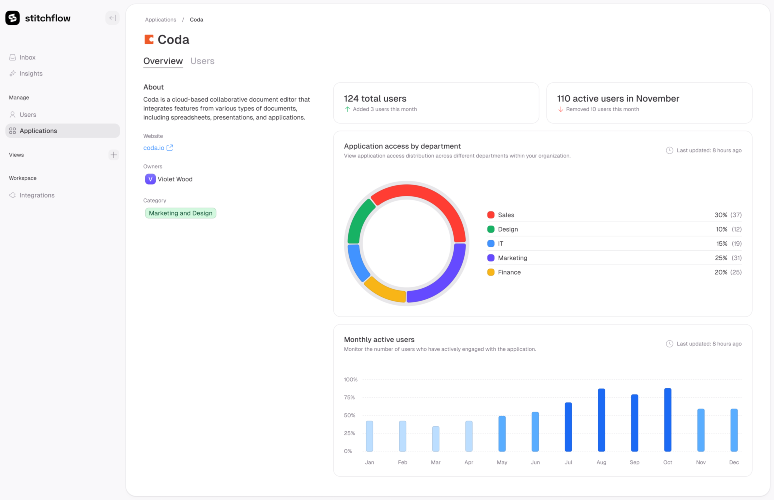Image resolution: width=774 pixels, height=500 pixels.
Task: Click the Coda app logo icon
Action: click(149, 39)
